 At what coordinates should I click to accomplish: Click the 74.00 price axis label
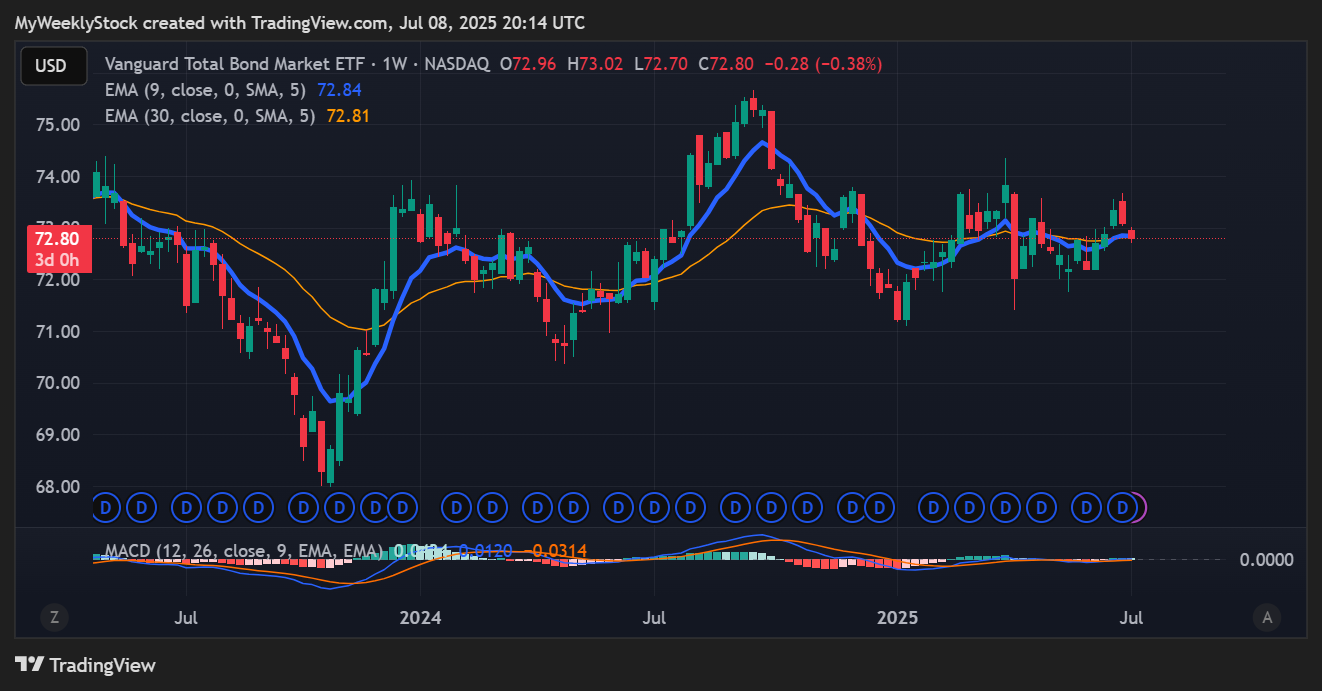click(x=57, y=177)
